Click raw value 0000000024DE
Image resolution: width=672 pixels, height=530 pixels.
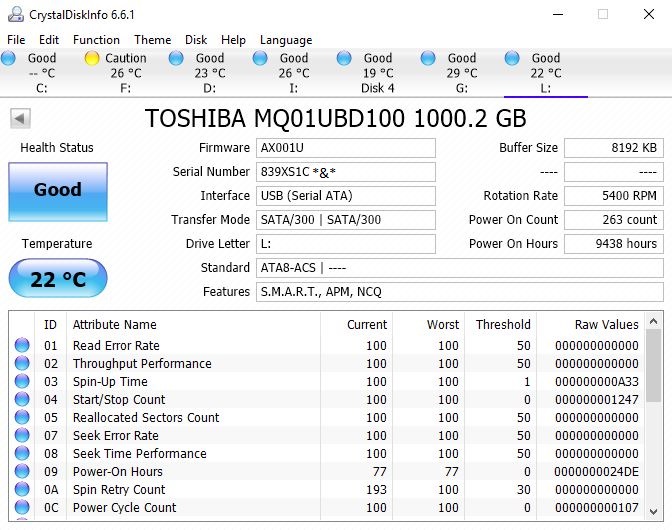(596, 471)
